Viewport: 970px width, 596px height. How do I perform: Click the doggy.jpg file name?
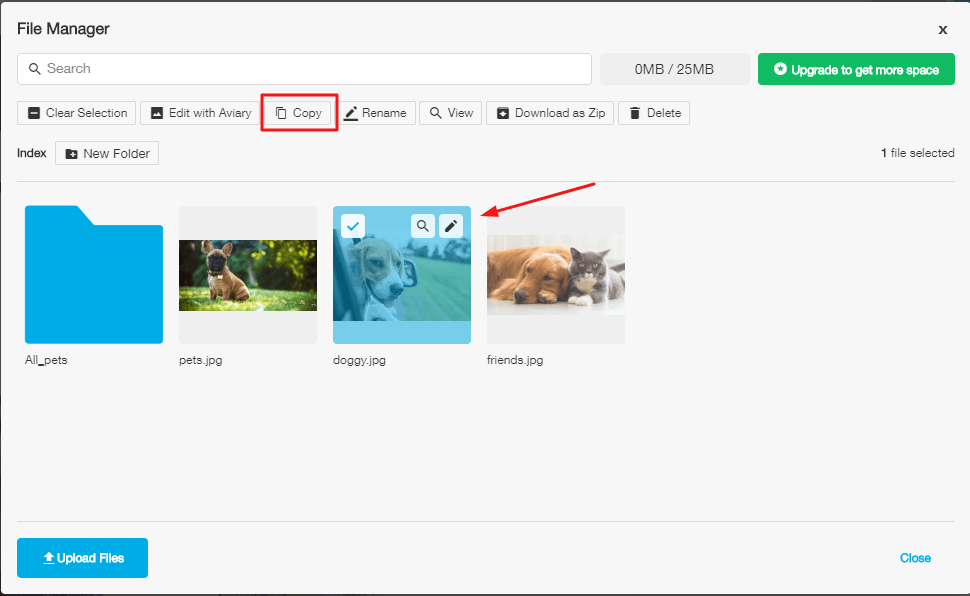(x=359, y=360)
